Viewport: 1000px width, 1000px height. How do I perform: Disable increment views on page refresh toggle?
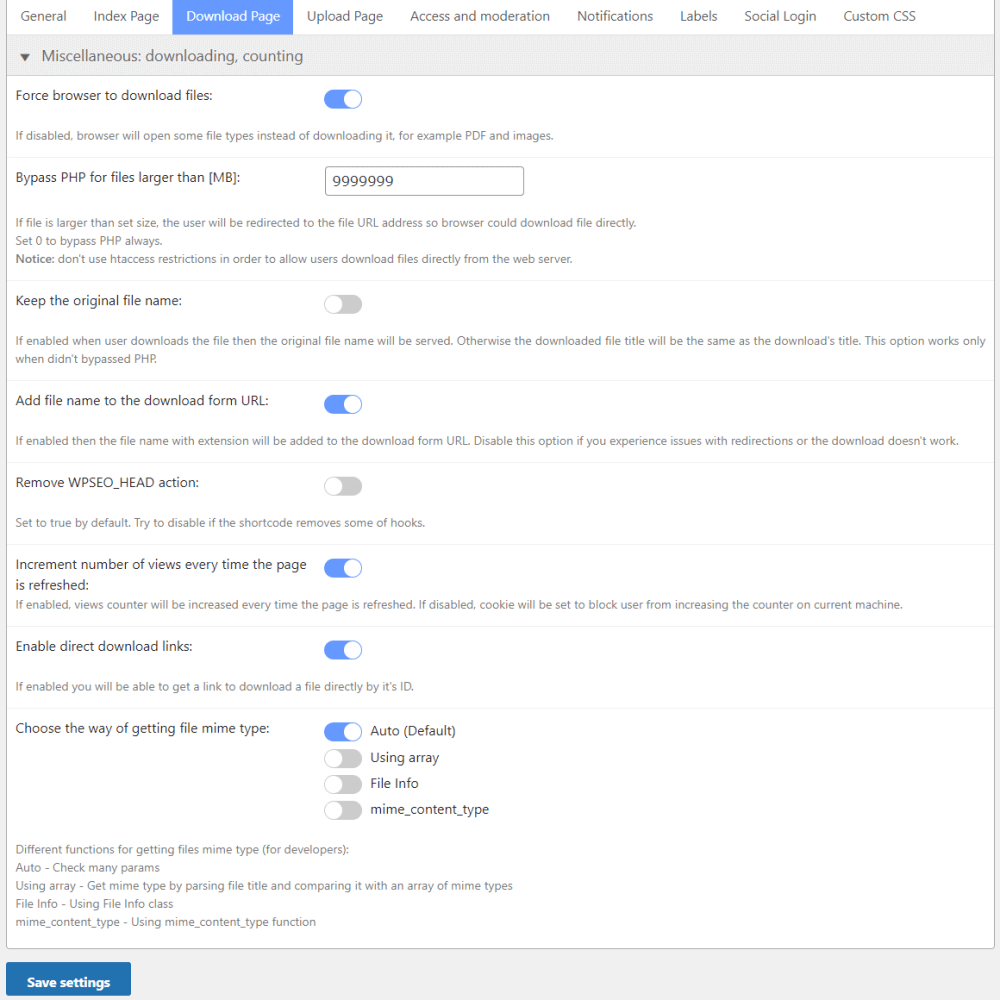pyautogui.click(x=342, y=568)
